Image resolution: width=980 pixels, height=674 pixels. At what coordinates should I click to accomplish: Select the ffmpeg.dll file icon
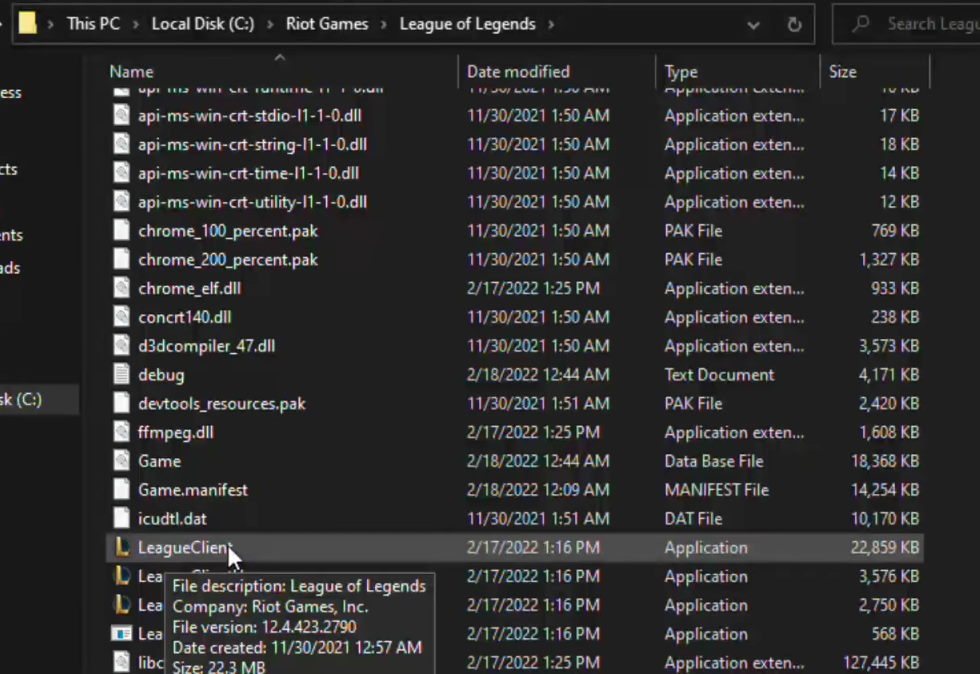(122, 431)
